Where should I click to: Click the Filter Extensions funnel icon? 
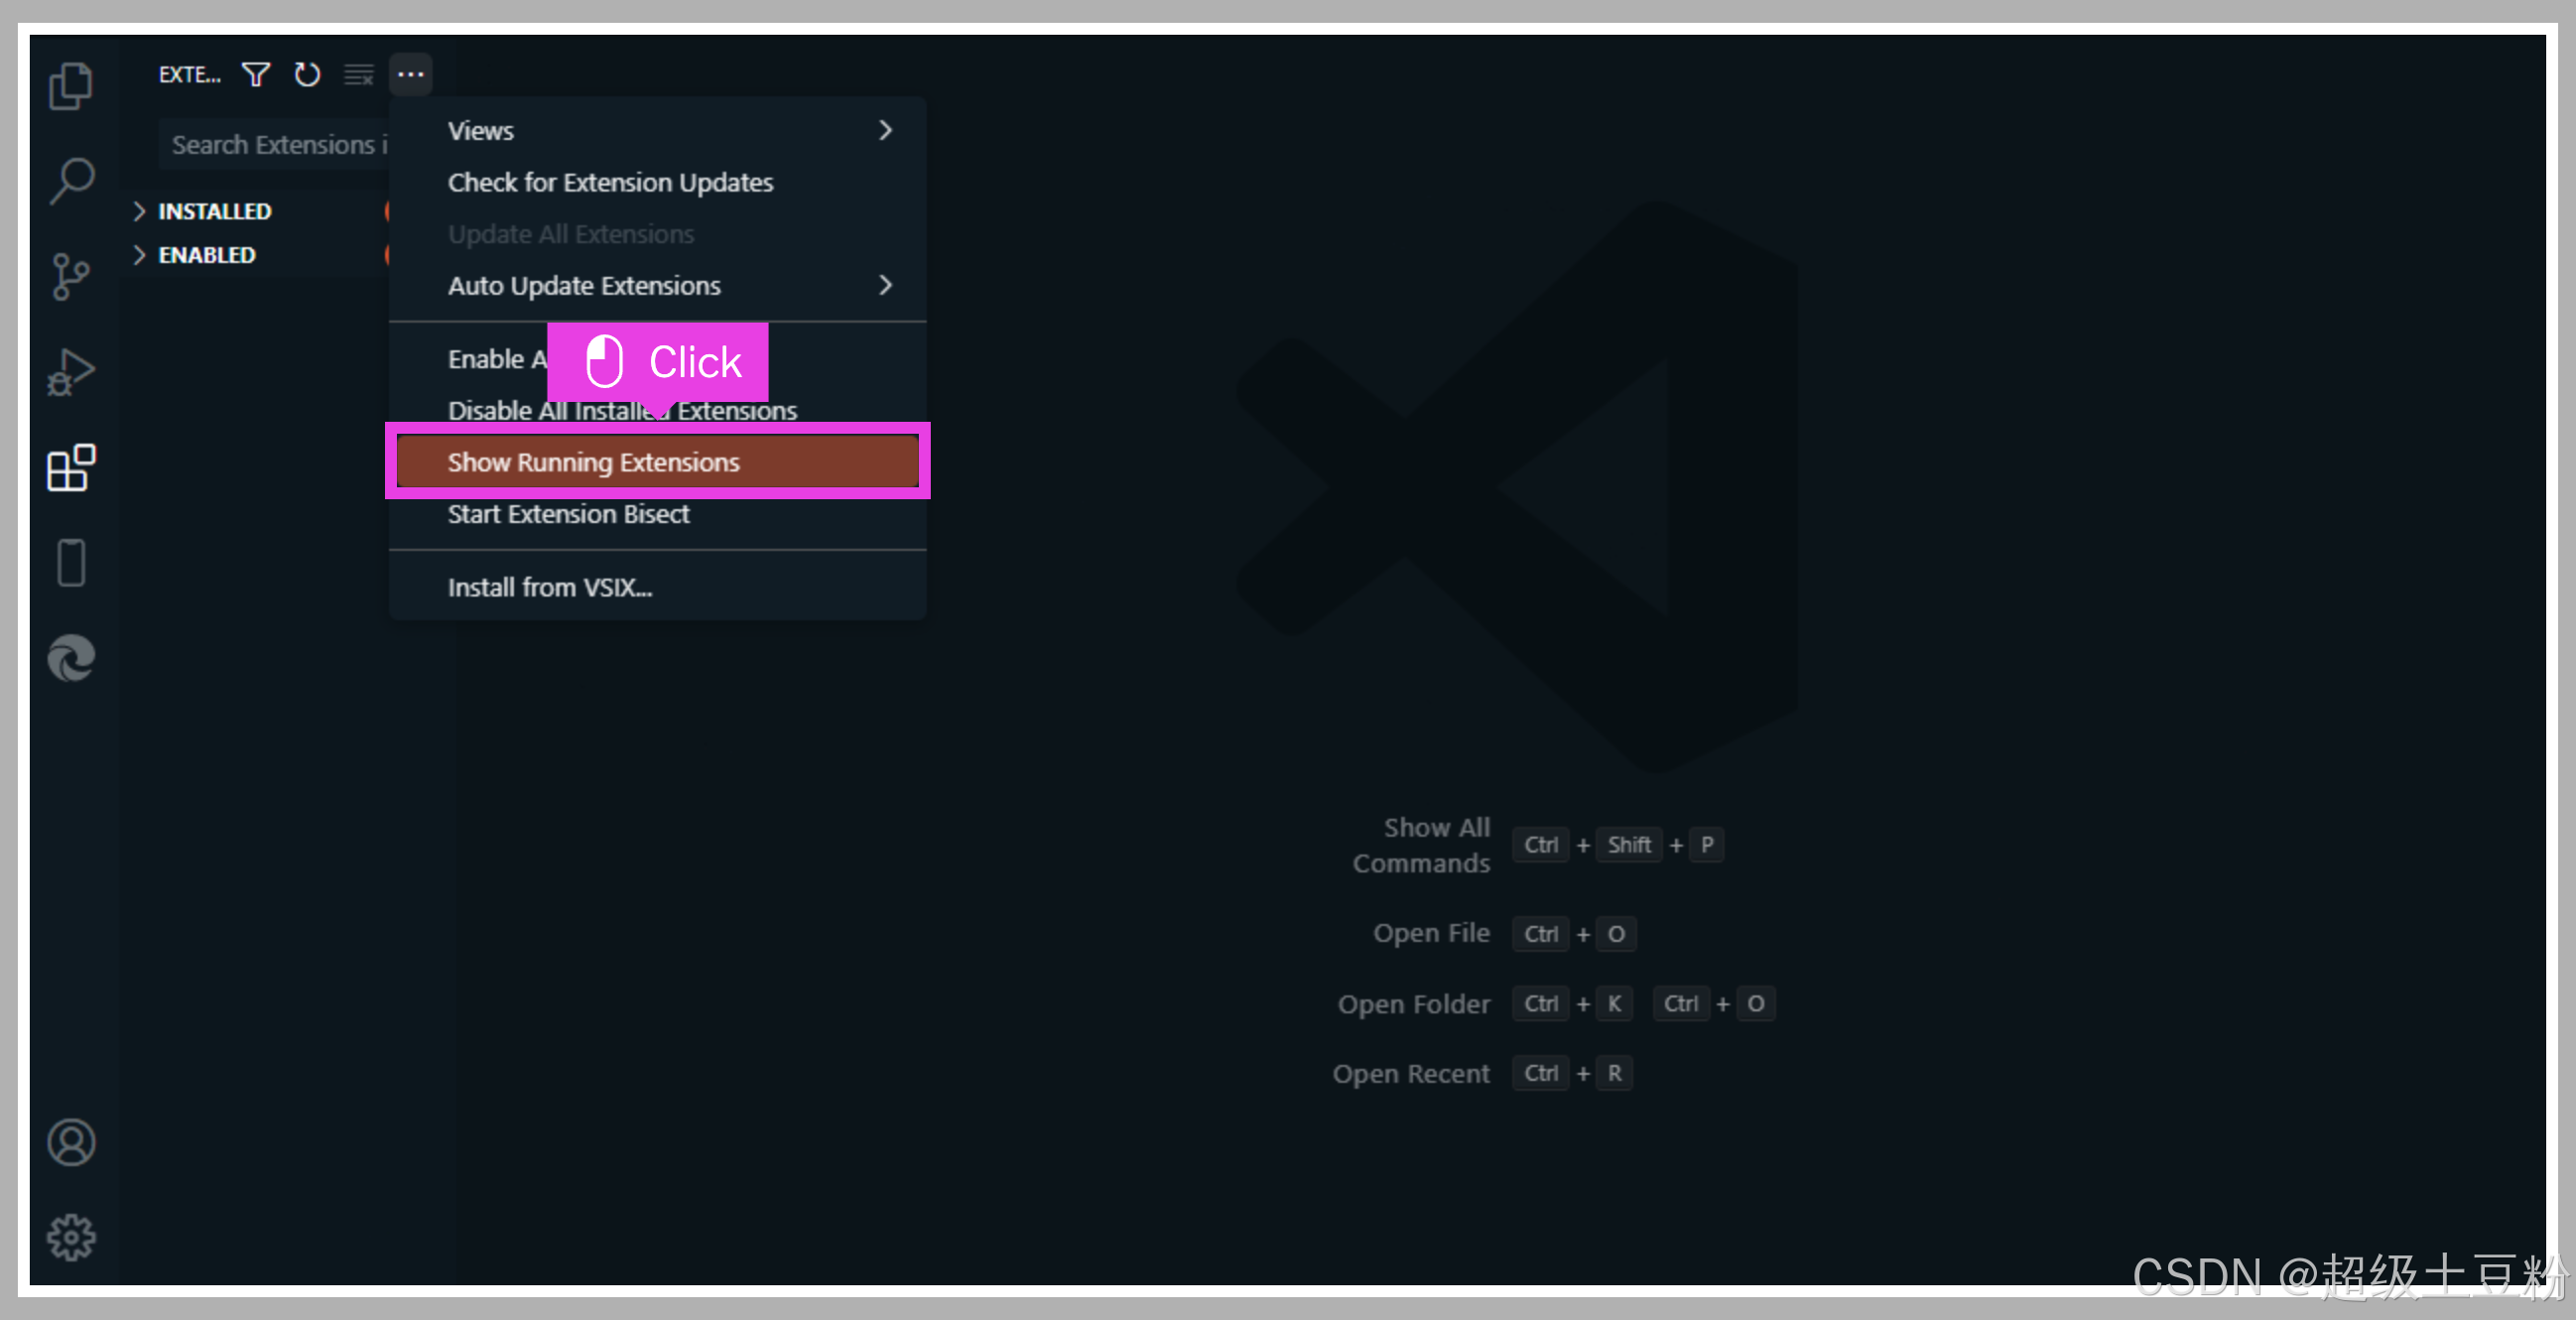[x=256, y=75]
